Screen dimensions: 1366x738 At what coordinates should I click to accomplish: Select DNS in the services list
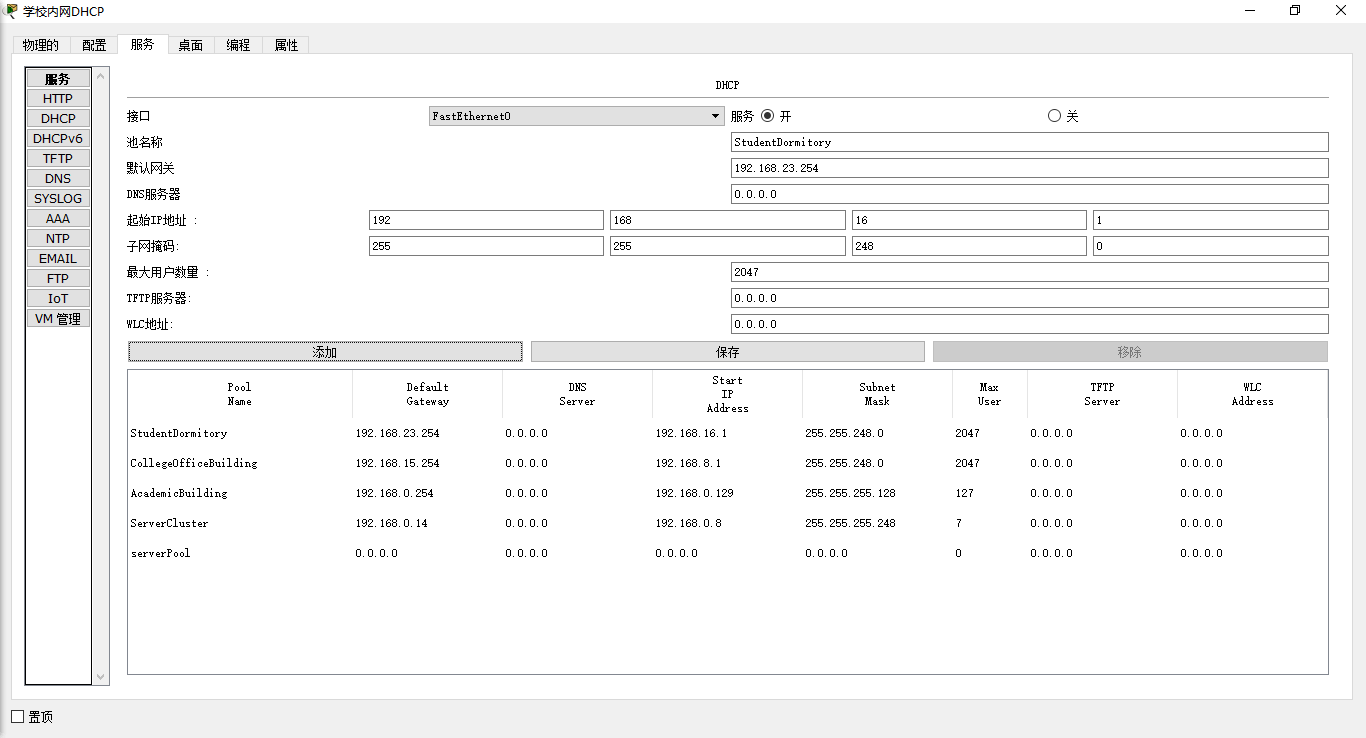tap(58, 178)
